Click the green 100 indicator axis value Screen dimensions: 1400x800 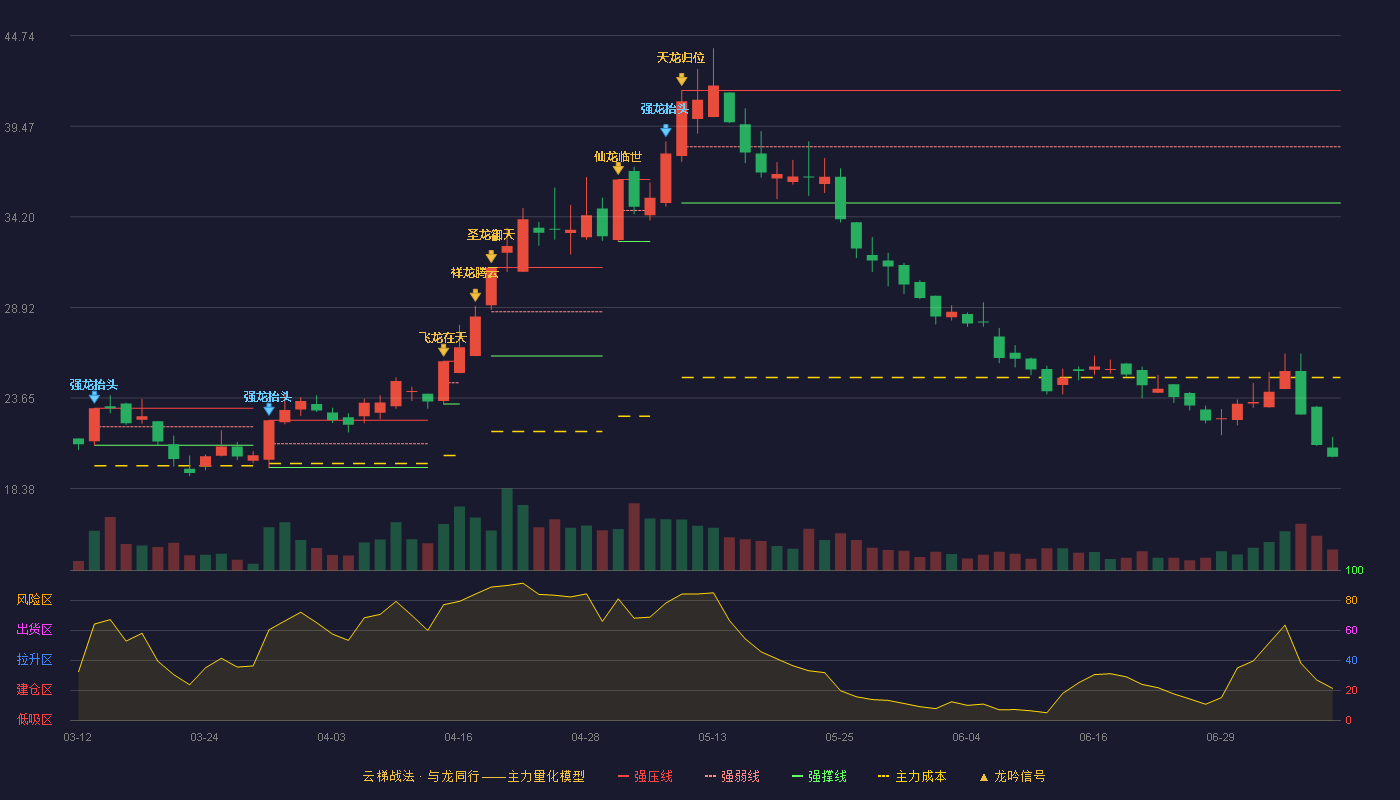1354,571
